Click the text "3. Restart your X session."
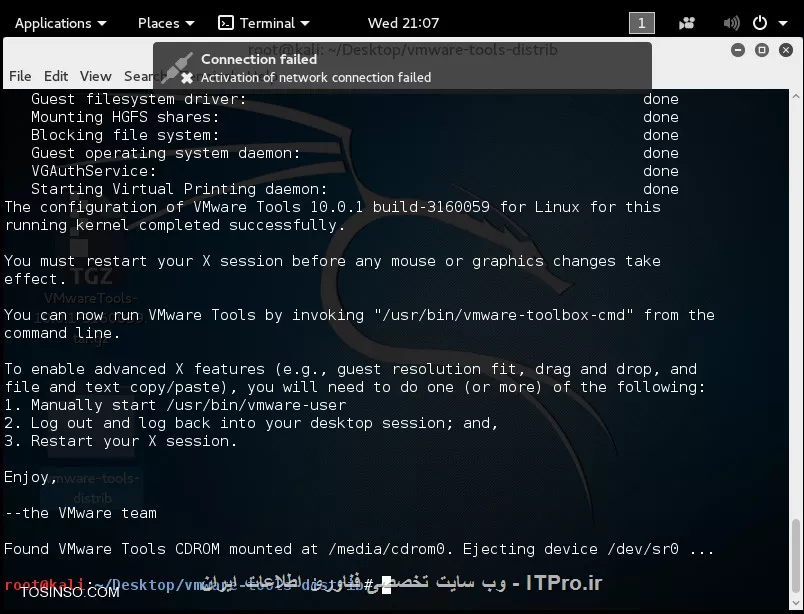 click(120, 441)
